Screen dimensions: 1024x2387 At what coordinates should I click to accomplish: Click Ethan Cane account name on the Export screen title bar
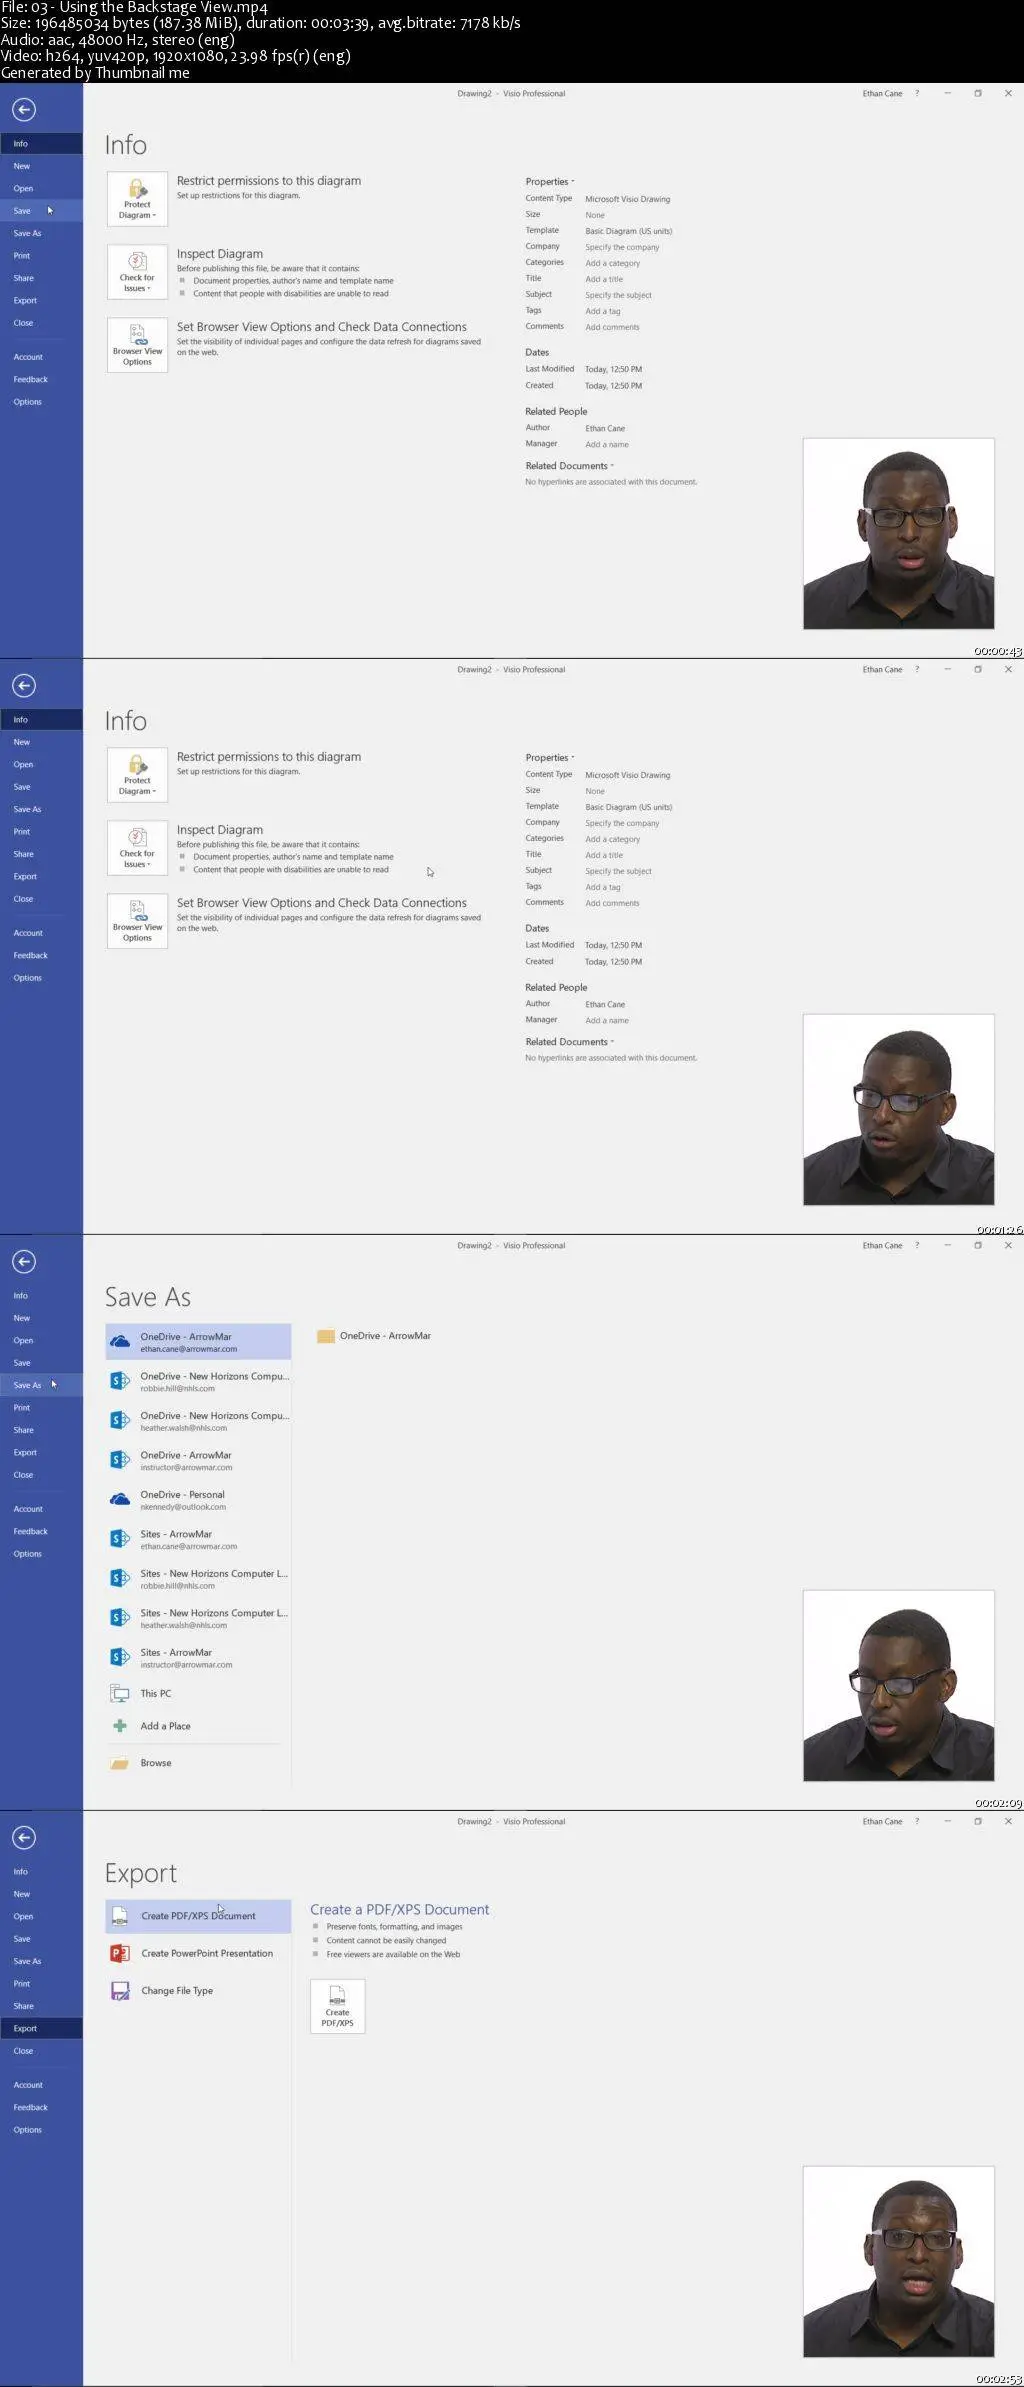pyautogui.click(x=882, y=1821)
